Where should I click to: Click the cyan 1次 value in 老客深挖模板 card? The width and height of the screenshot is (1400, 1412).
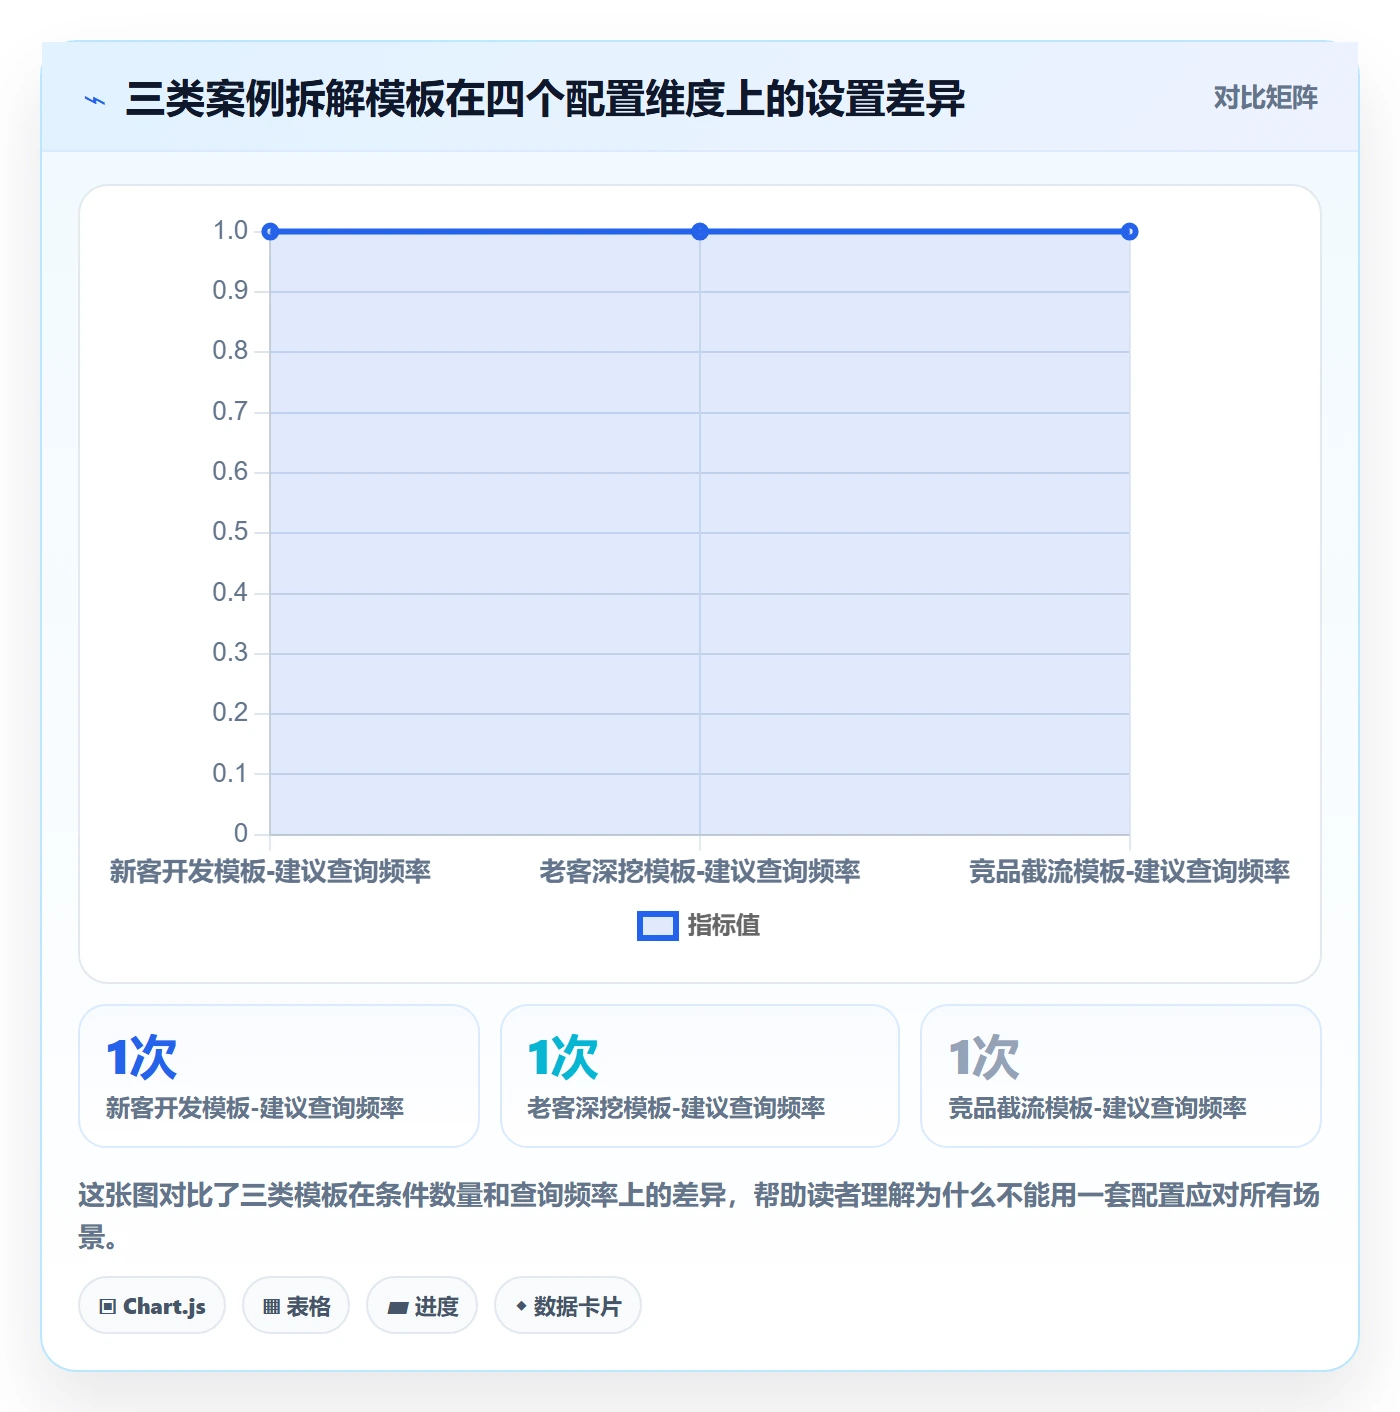click(x=563, y=1058)
